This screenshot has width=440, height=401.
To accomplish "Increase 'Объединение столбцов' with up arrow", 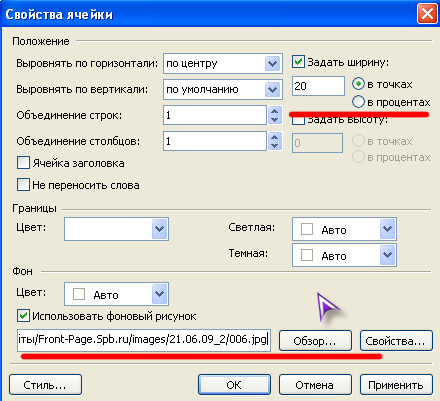I will [x=275, y=137].
